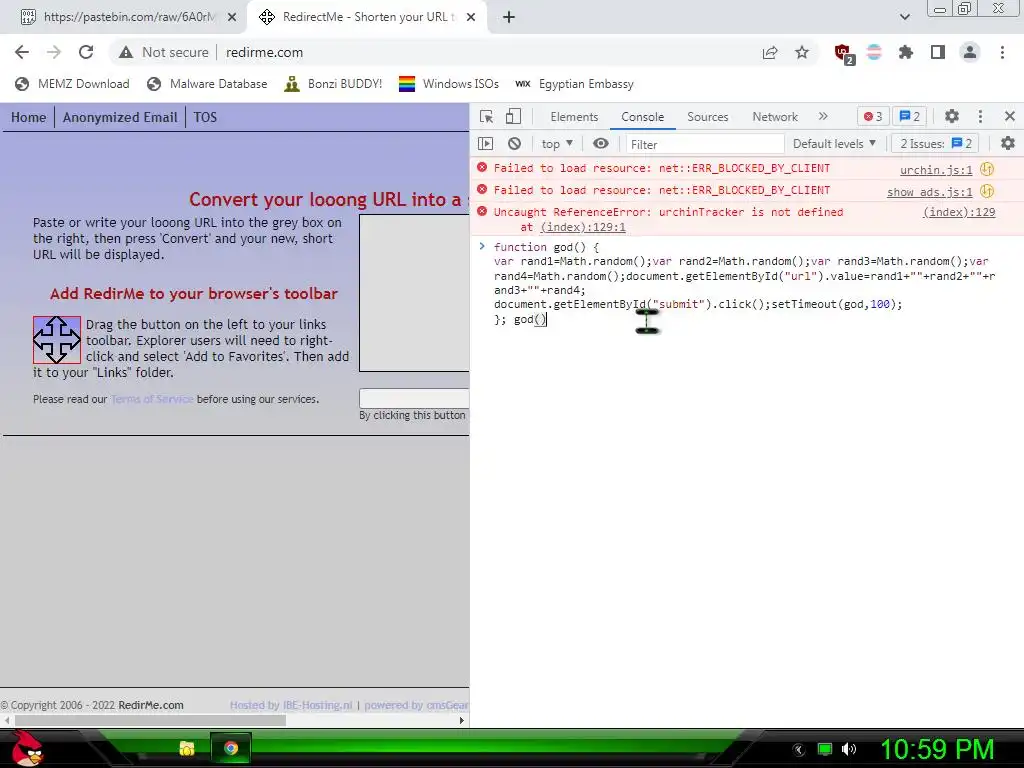The width and height of the screenshot is (1024, 768).
Task: Open console settings gear
Action: click(x=1008, y=143)
